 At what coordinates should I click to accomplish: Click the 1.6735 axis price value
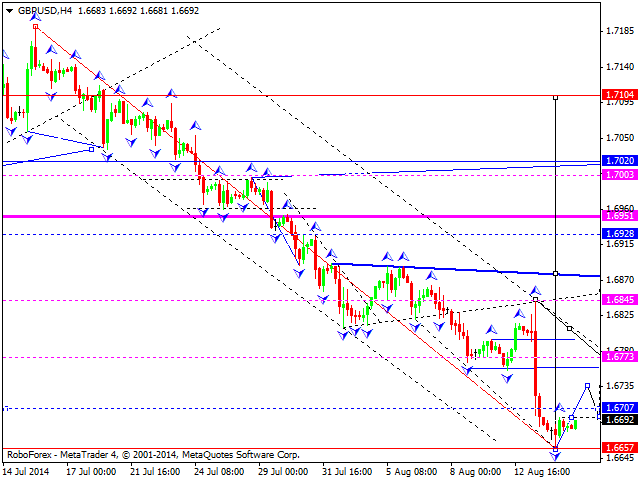(620, 386)
